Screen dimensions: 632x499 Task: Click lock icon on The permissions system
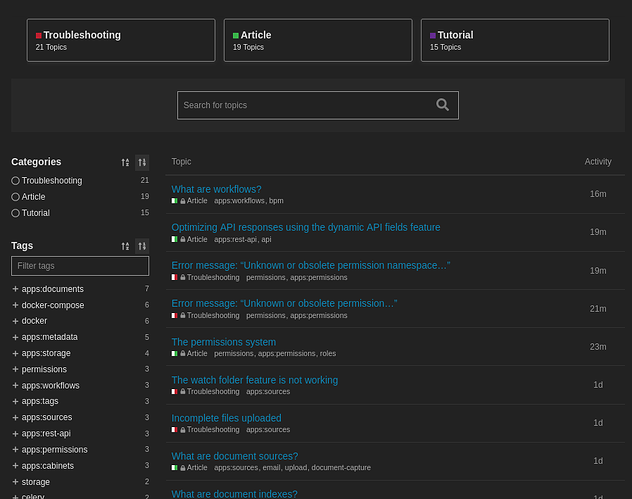[x=183, y=353]
